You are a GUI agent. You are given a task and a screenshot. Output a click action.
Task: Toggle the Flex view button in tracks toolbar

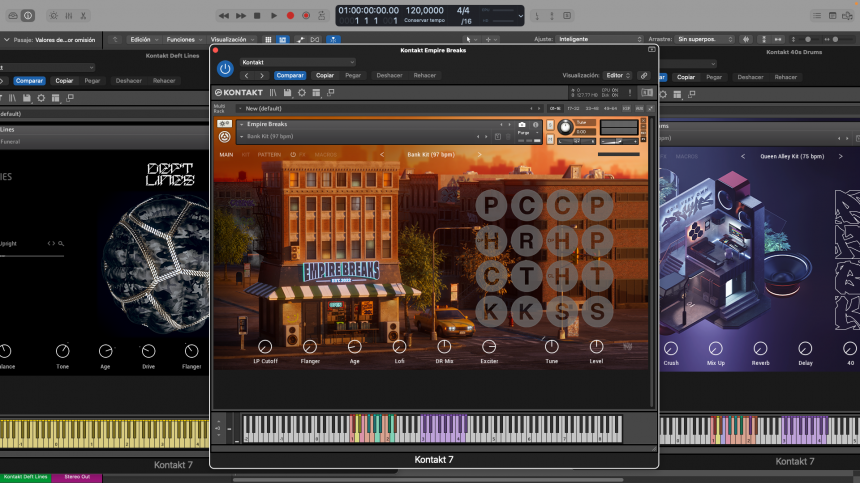pyautogui.click(x=315, y=39)
